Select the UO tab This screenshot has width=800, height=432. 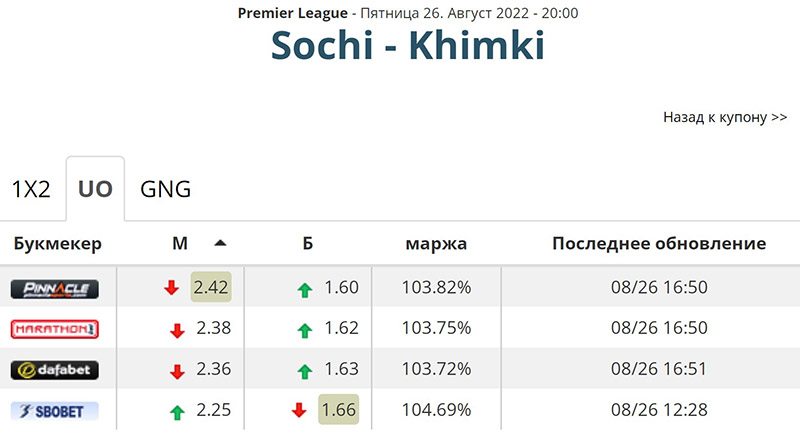click(x=95, y=189)
